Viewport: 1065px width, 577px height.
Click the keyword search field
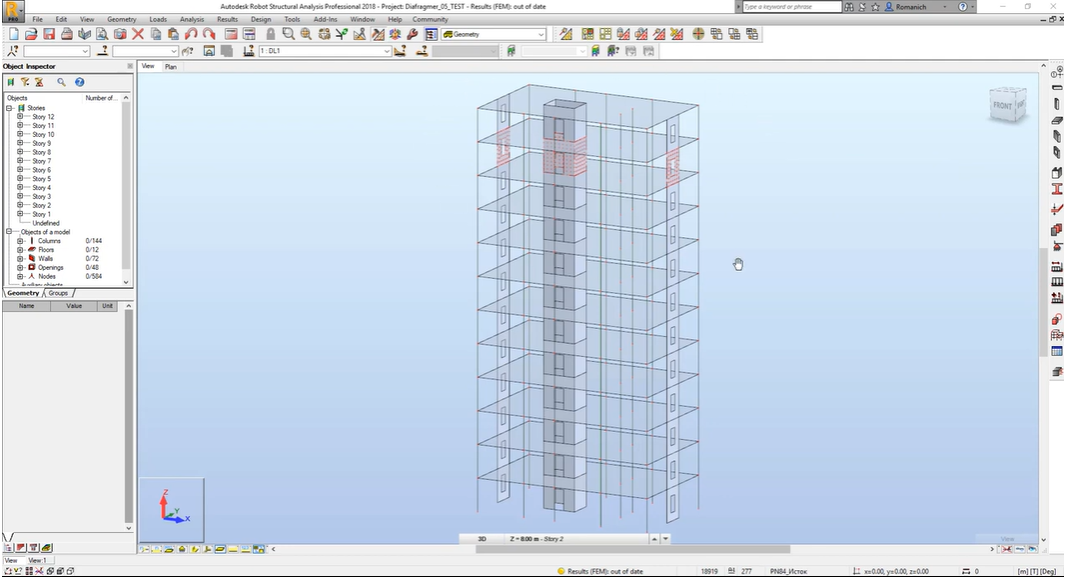[792, 7]
